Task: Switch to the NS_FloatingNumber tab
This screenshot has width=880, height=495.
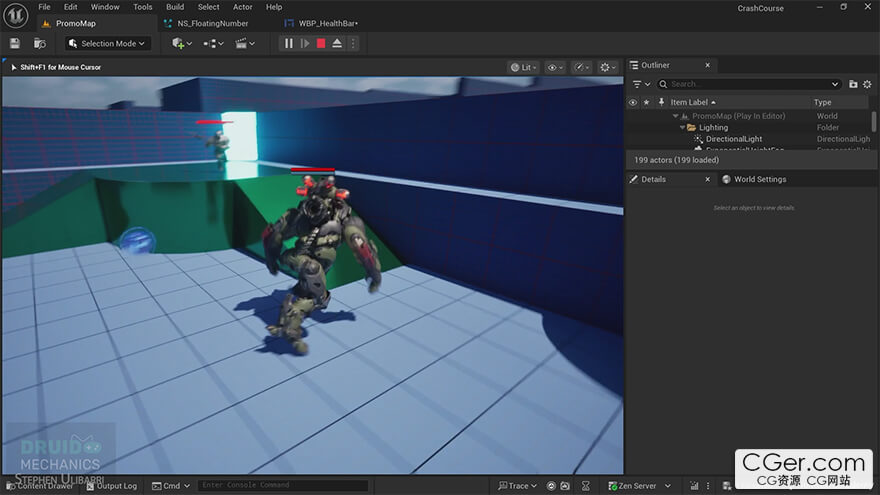Action: tap(213, 23)
